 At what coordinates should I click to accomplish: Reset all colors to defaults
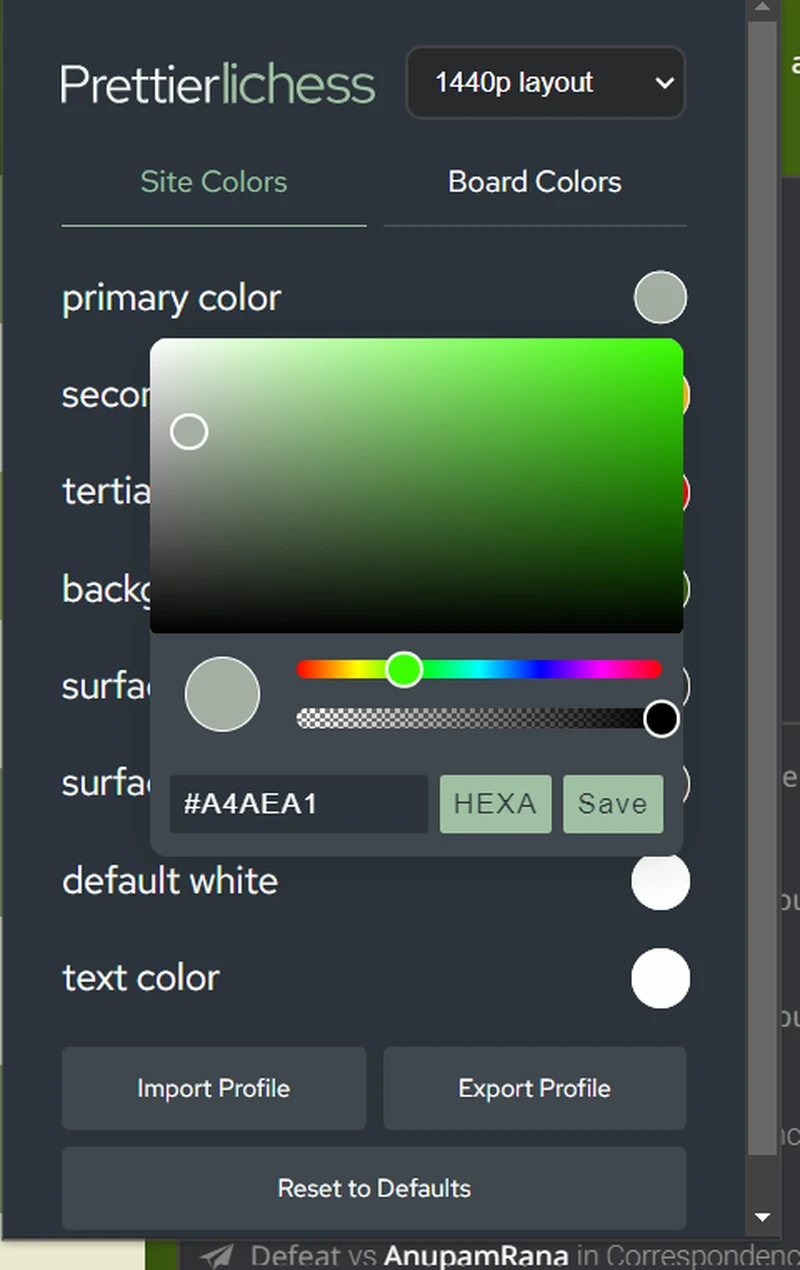click(374, 1188)
